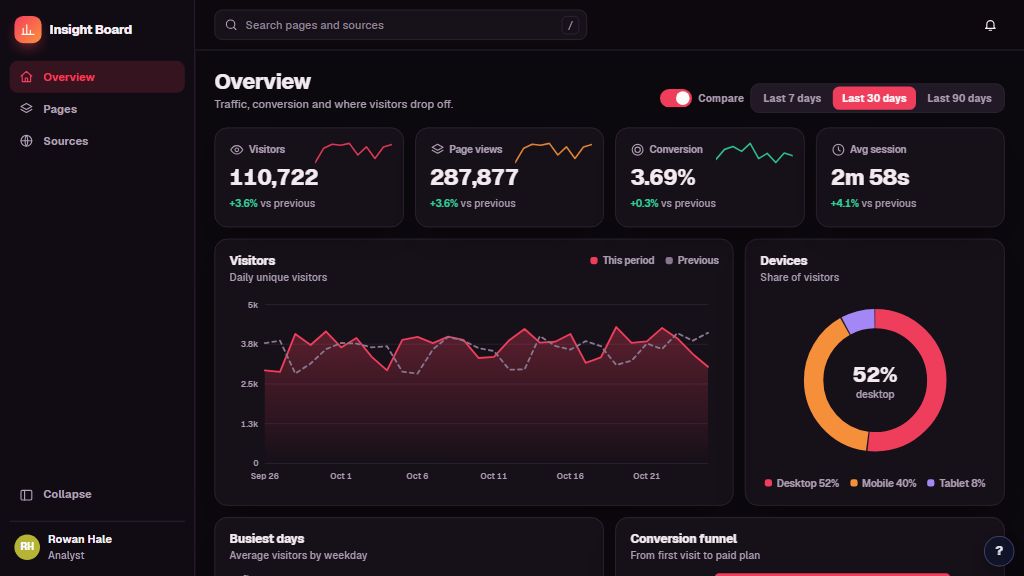The height and width of the screenshot is (576, 1024).
Task: Click the 52% desktop center label
Action: (x=874, y=381)
